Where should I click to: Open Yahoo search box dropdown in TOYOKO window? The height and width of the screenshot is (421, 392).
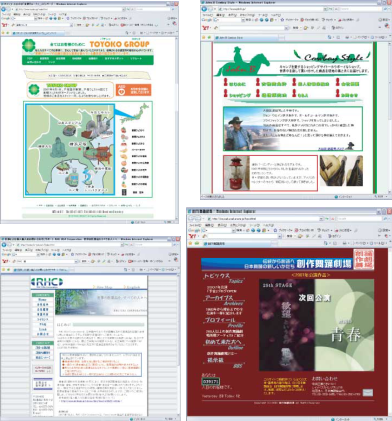coord(72,25)
